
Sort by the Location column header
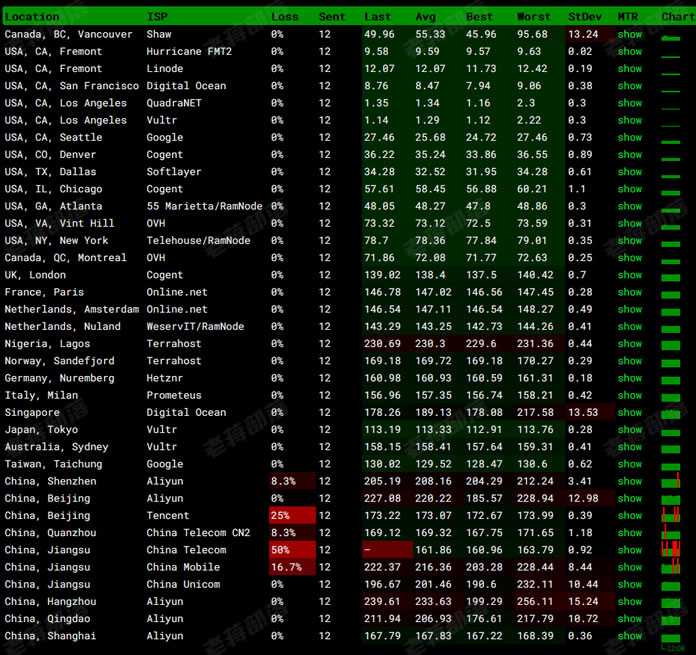[32, 17]
